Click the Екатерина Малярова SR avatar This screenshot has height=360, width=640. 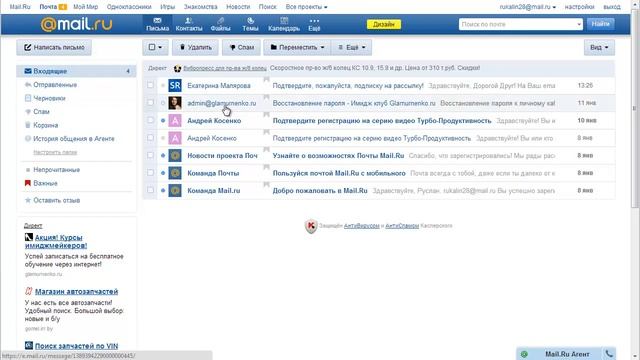click(175, 85)
